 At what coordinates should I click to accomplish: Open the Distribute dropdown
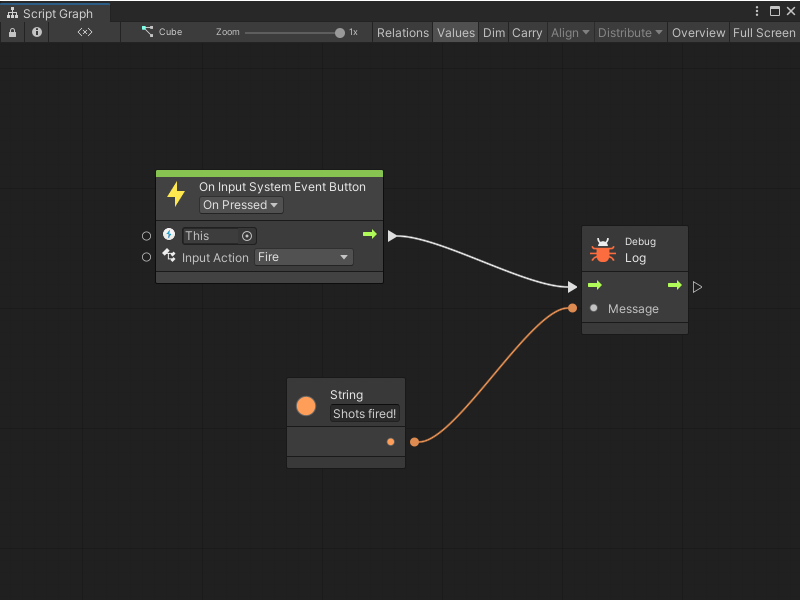point(630,32)
